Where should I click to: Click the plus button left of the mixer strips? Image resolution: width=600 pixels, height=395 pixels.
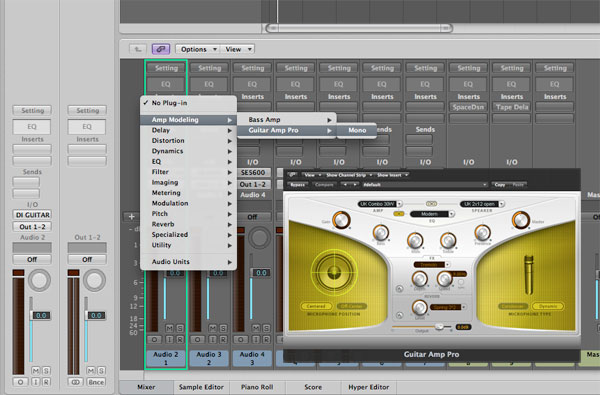[131, 217]
